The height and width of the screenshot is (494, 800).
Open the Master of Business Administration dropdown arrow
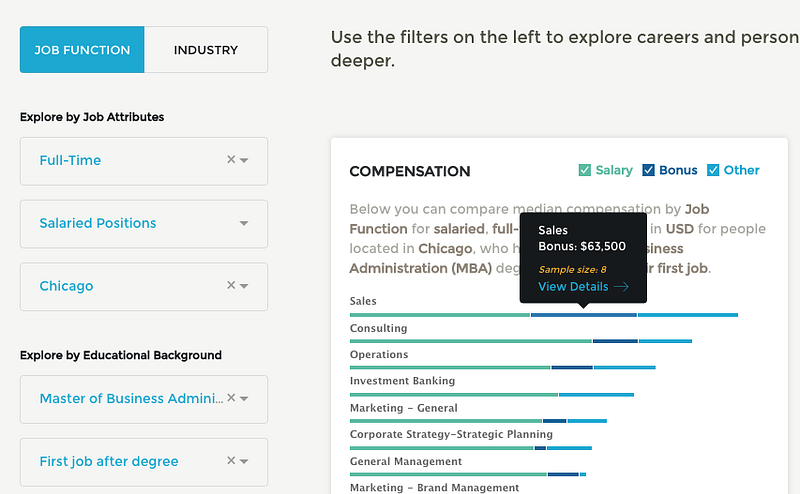(x=245, y=399)
